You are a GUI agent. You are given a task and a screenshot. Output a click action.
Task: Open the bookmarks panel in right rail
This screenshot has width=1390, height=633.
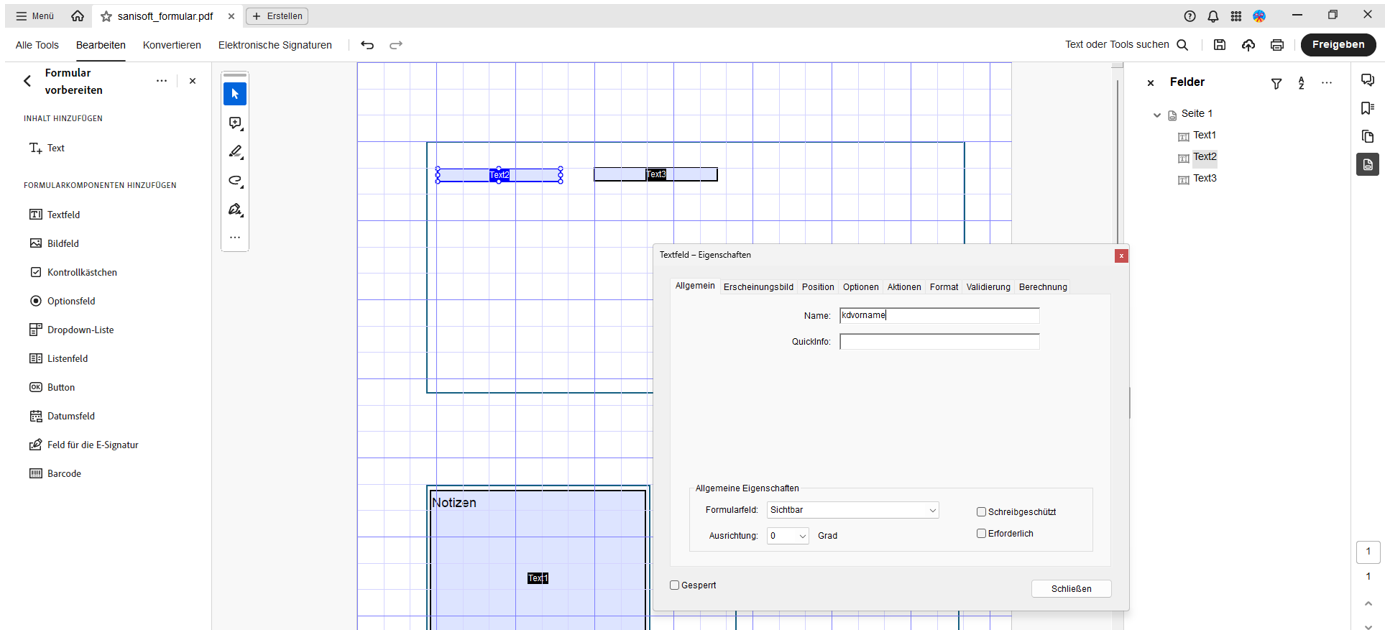pyautogui.click(x=1368, y=108)
